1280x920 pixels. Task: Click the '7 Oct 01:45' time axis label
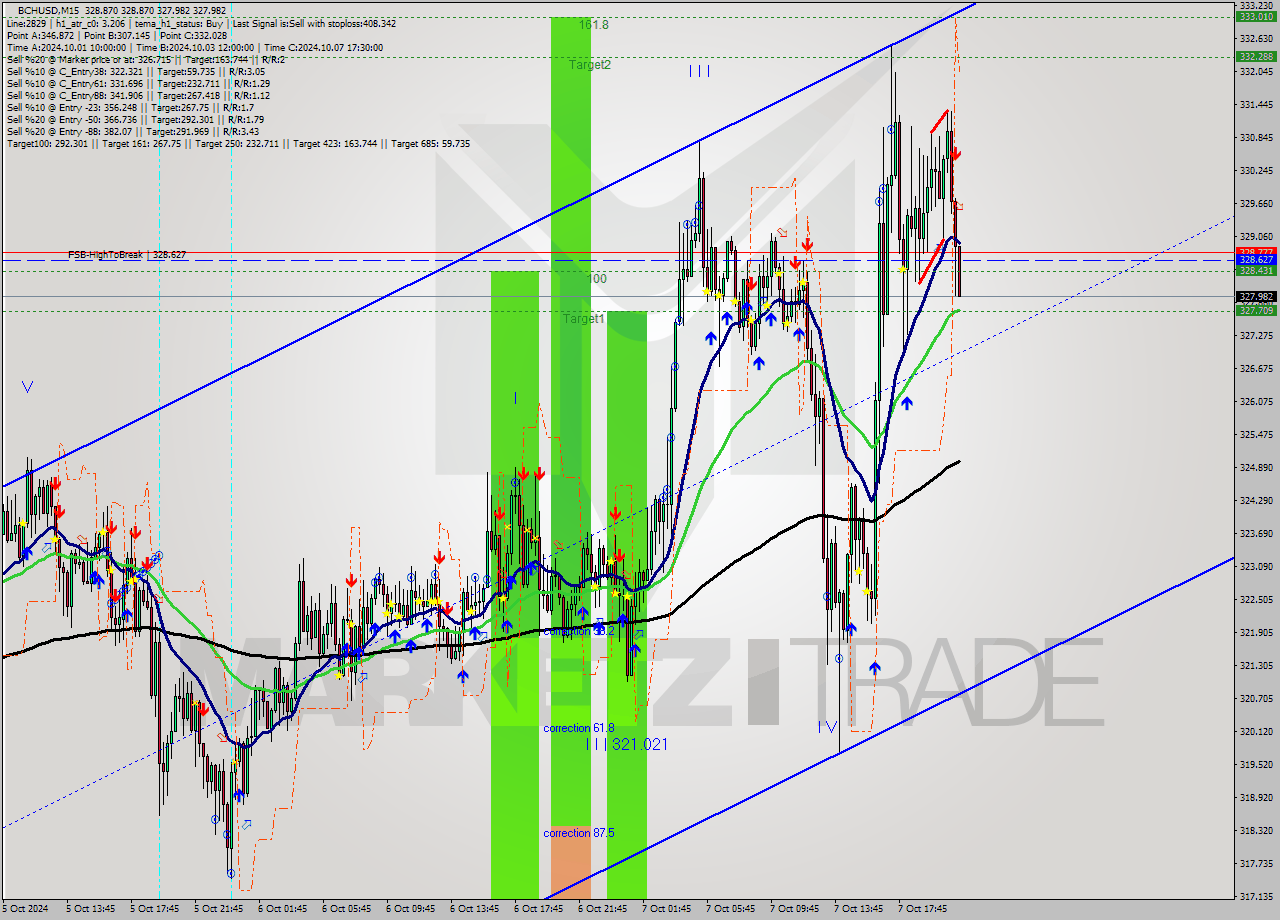pyautogui.click(x=667, y=909)
